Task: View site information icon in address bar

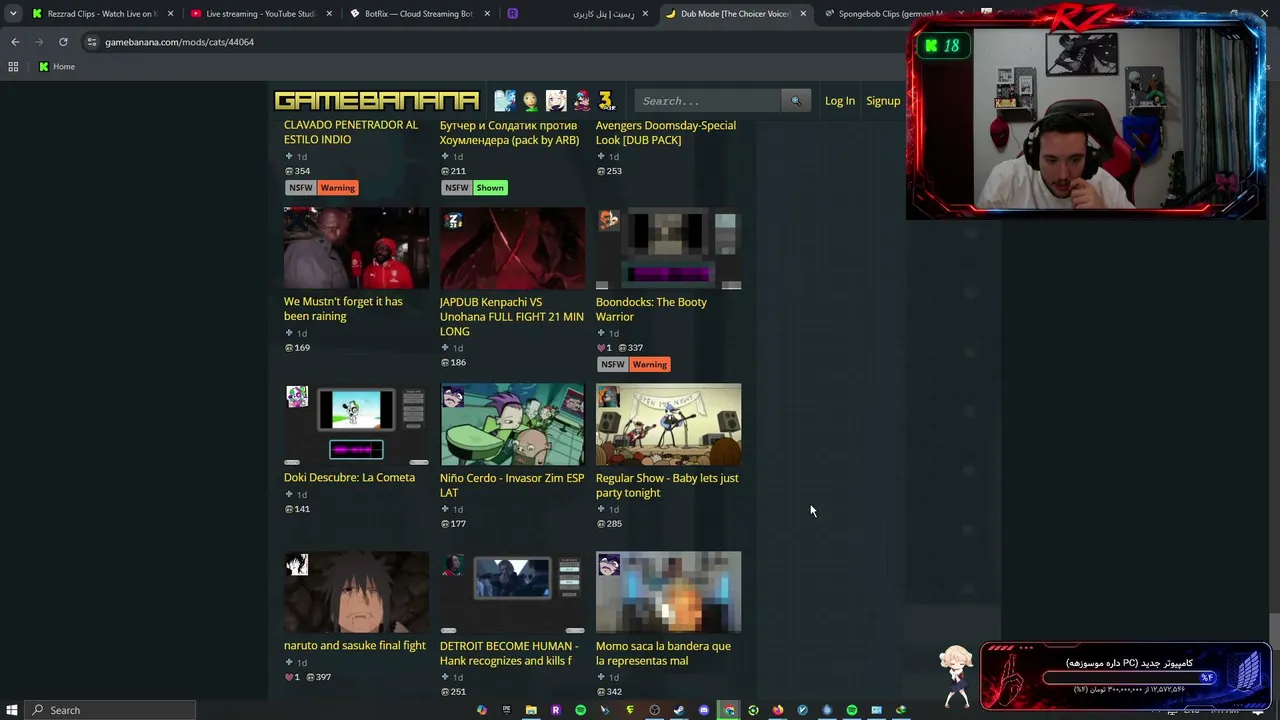Action: 92,42
